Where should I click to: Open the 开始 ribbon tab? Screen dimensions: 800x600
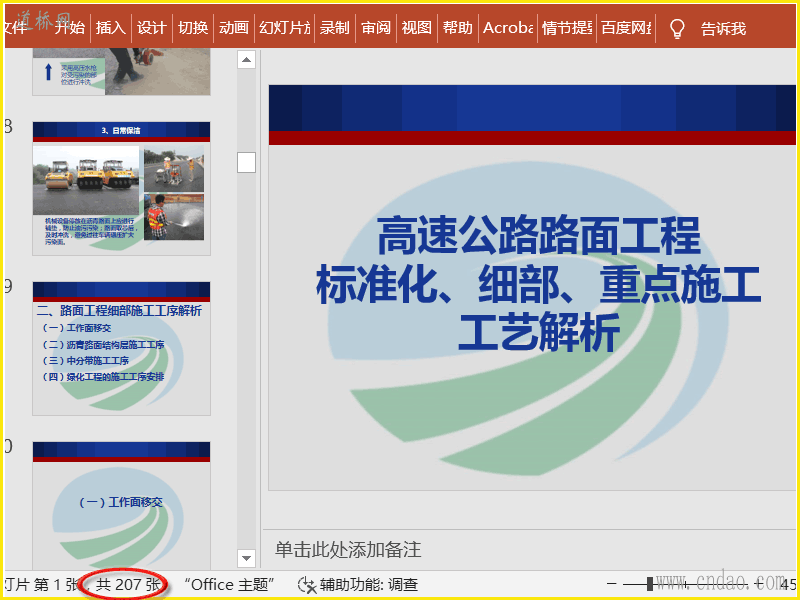coord(69,28)
